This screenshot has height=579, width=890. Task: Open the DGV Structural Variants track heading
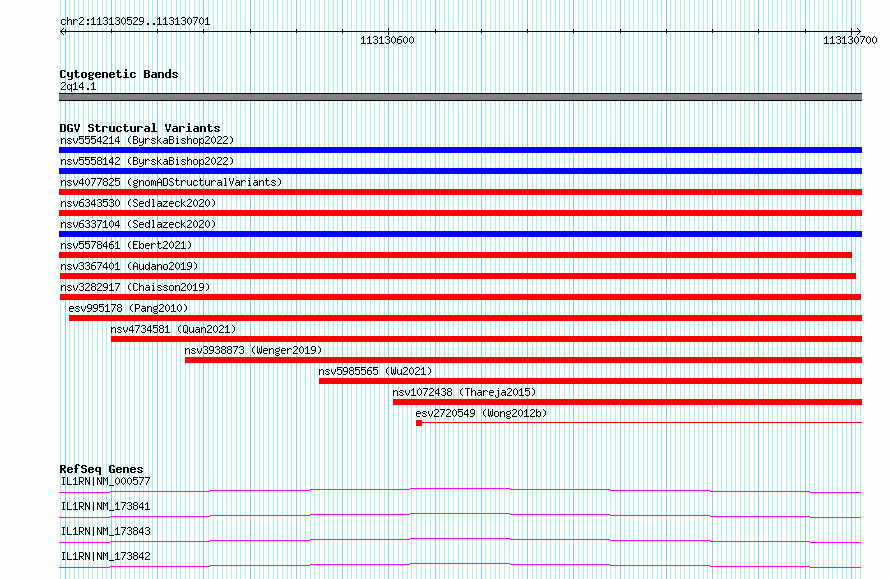coord(140,128)
